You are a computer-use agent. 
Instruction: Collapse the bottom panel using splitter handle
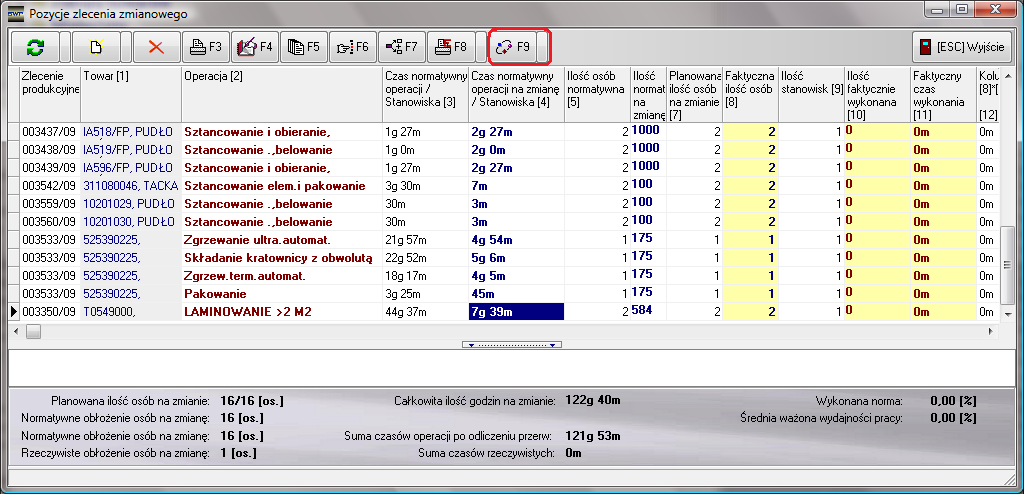(511, 345)
